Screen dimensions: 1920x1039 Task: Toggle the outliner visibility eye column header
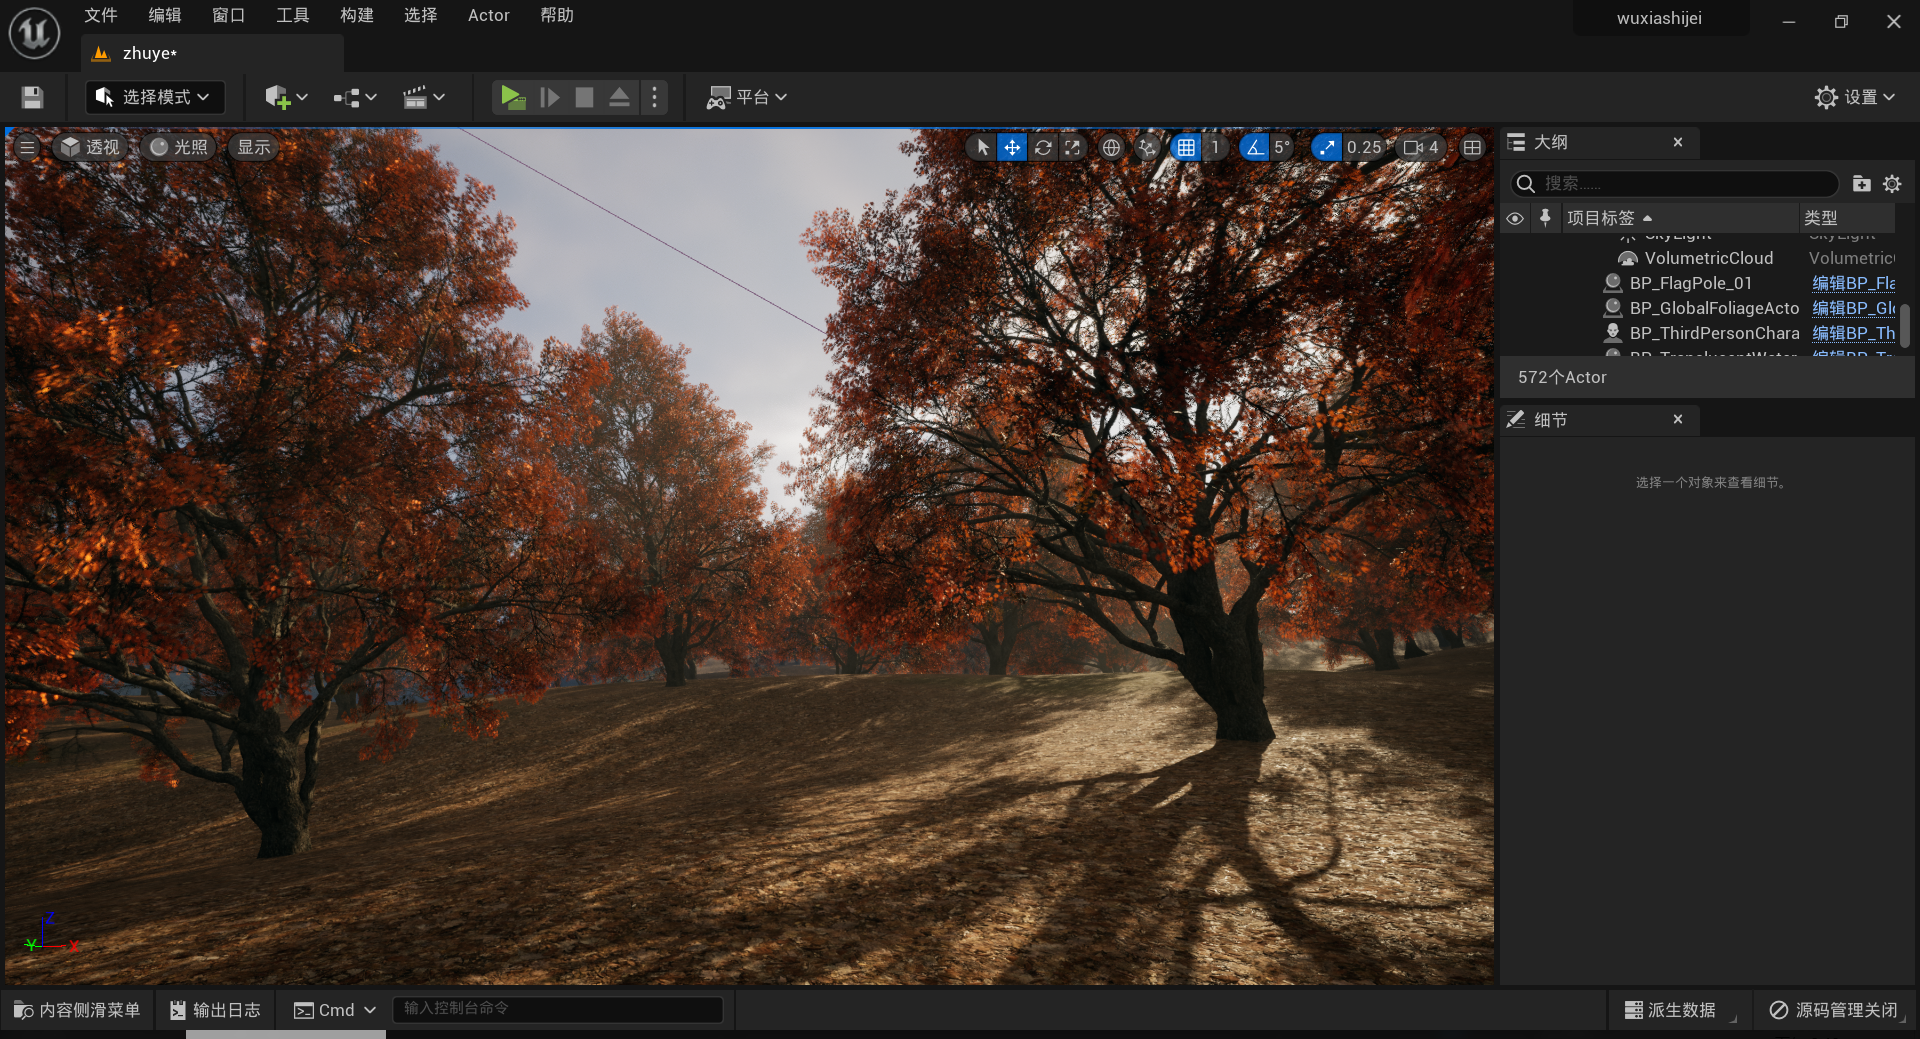coord(1515,218)
